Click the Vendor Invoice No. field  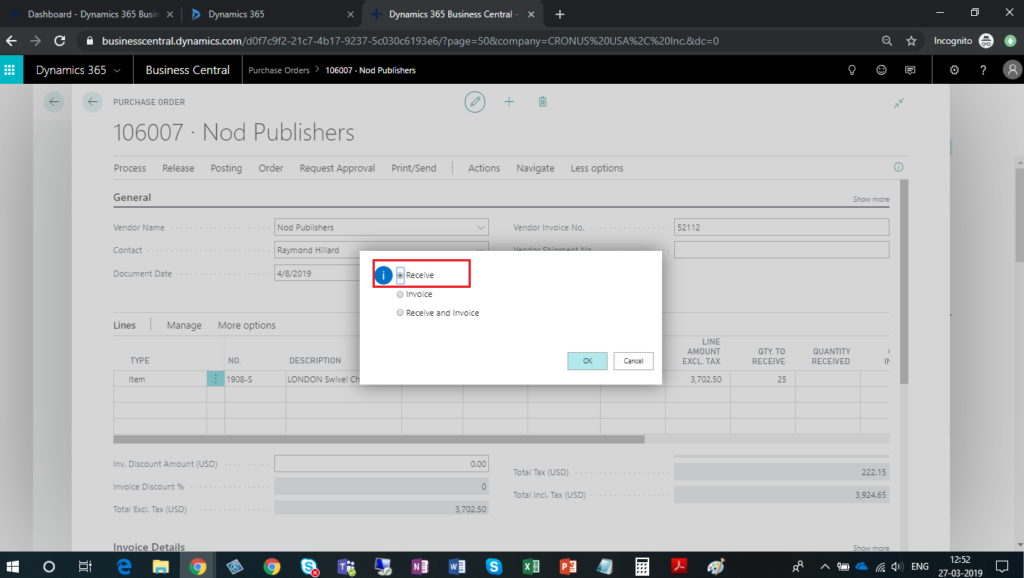tap(781, 227)
